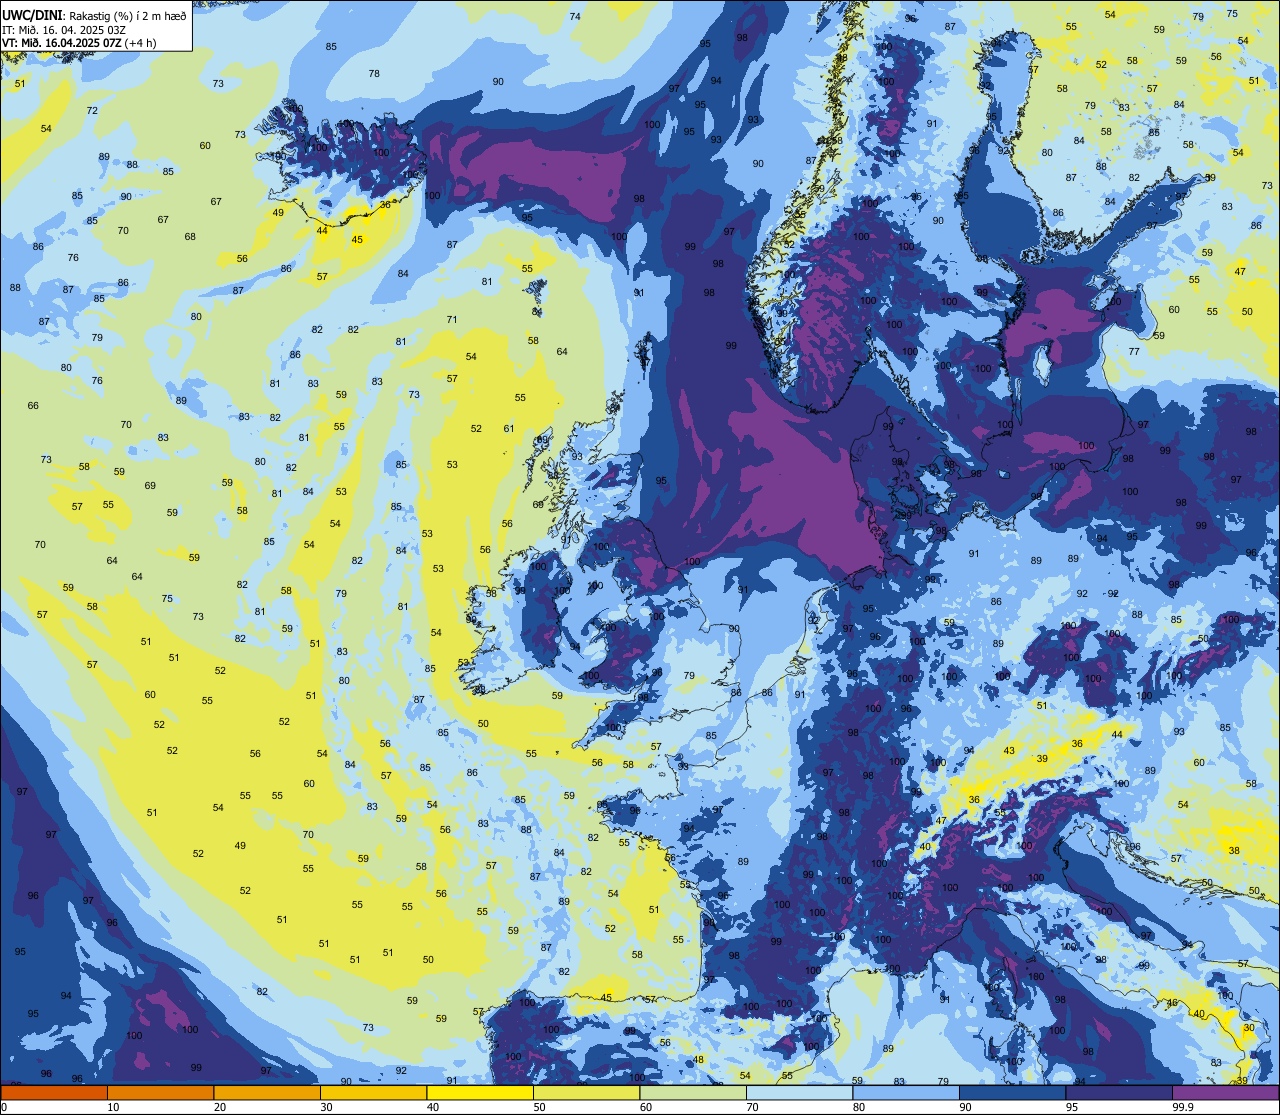The width and height of the screenshot is (1280, 1115).
Task: Click the humidity value "30" on the map
Action: click(x=1248, y=1028)
